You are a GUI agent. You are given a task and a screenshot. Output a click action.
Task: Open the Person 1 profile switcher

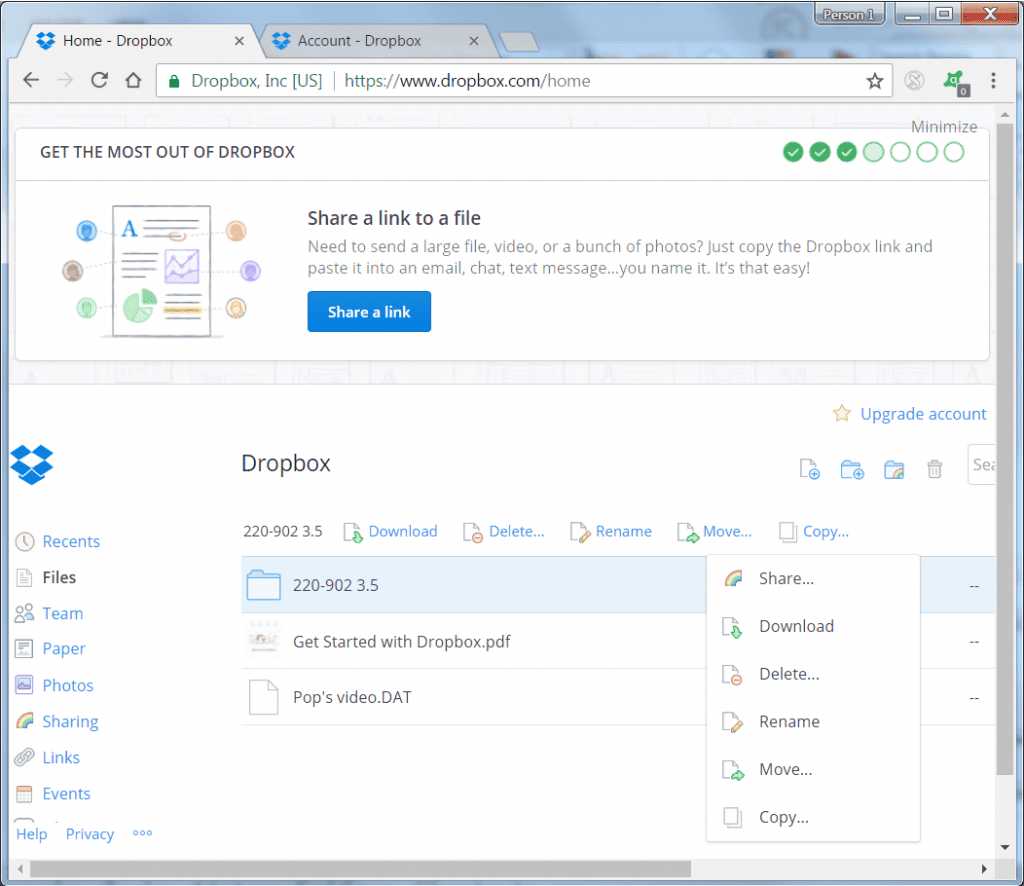click(x=848, y=14)
